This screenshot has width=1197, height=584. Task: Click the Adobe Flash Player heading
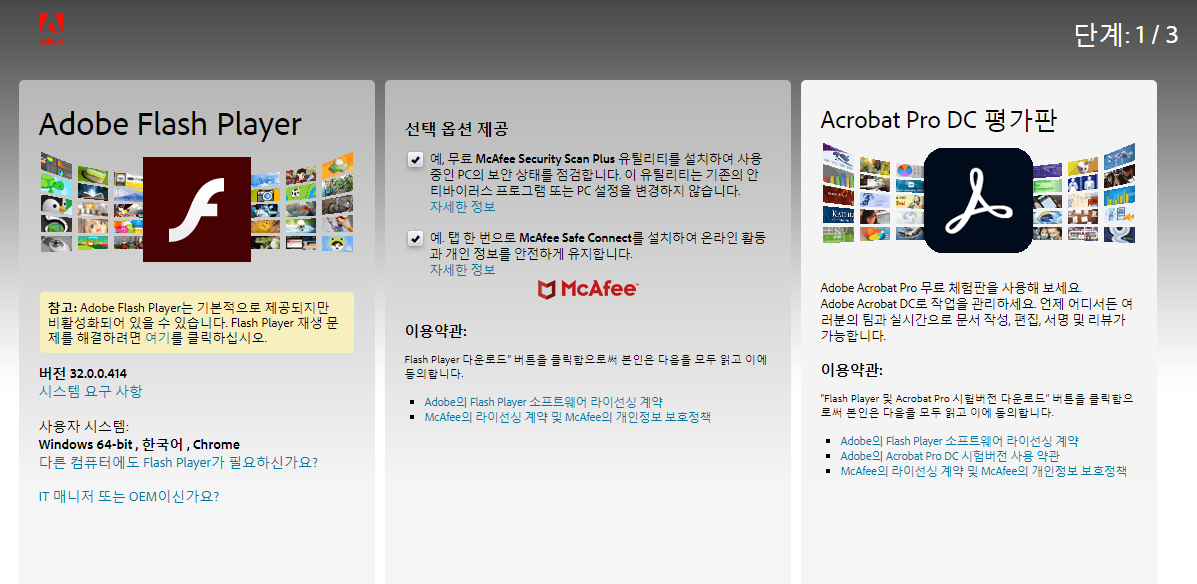(x=170, y=124)
